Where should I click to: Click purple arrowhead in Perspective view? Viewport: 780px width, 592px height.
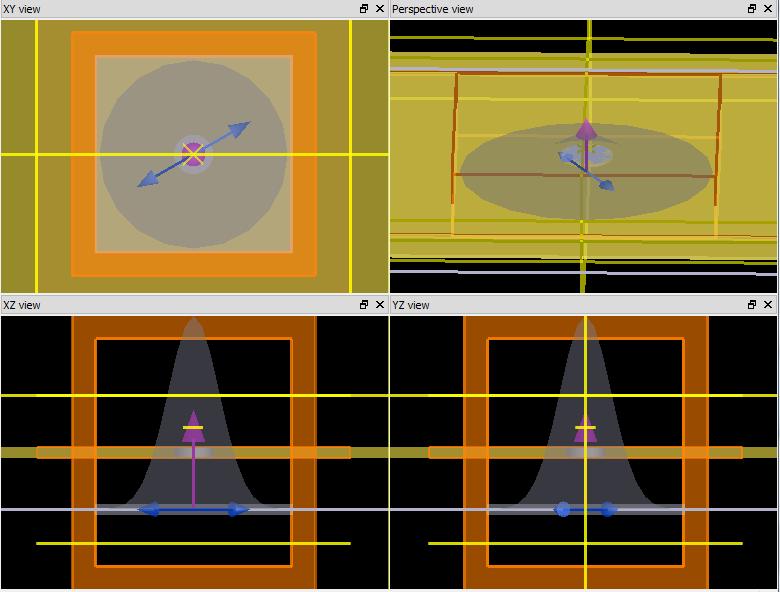point(586,131)
